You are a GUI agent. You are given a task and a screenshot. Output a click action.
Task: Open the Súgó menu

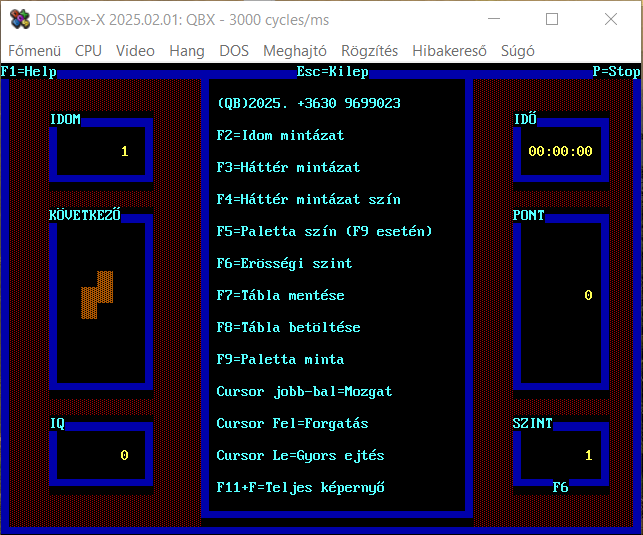(518, 51)
